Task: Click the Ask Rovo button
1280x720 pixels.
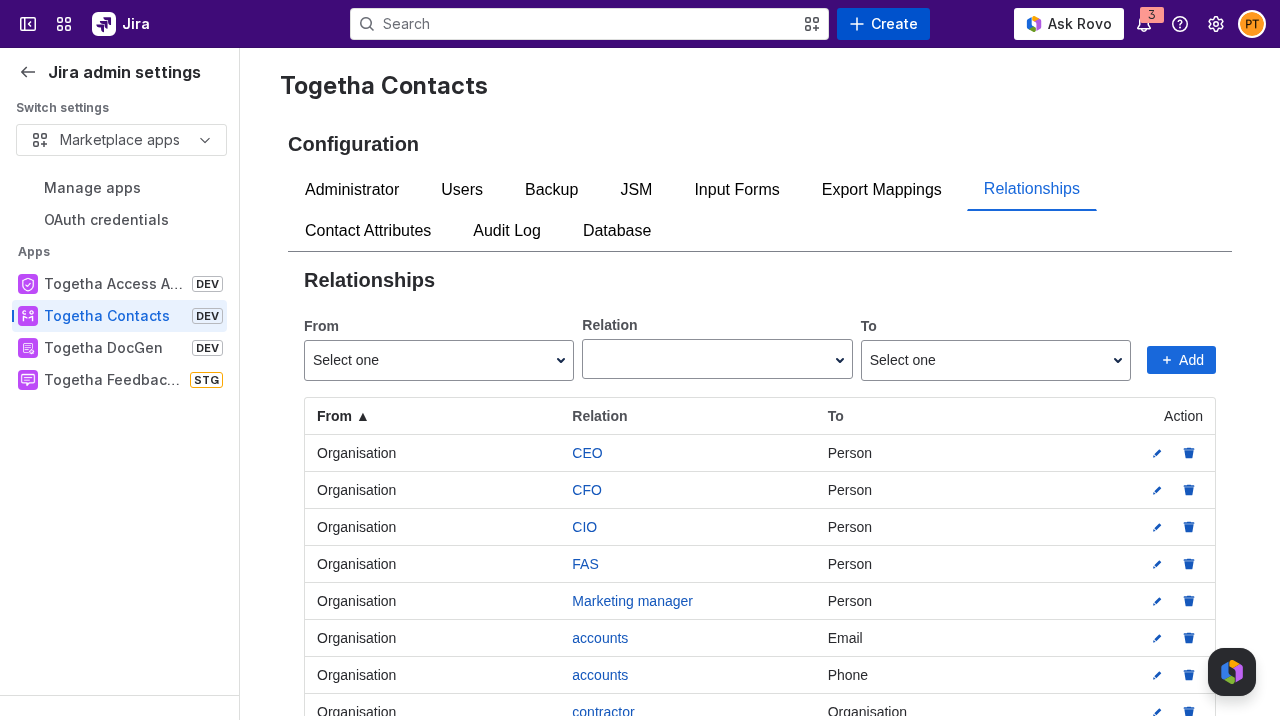Action: pyautogui.click(x=1069, y=24)
